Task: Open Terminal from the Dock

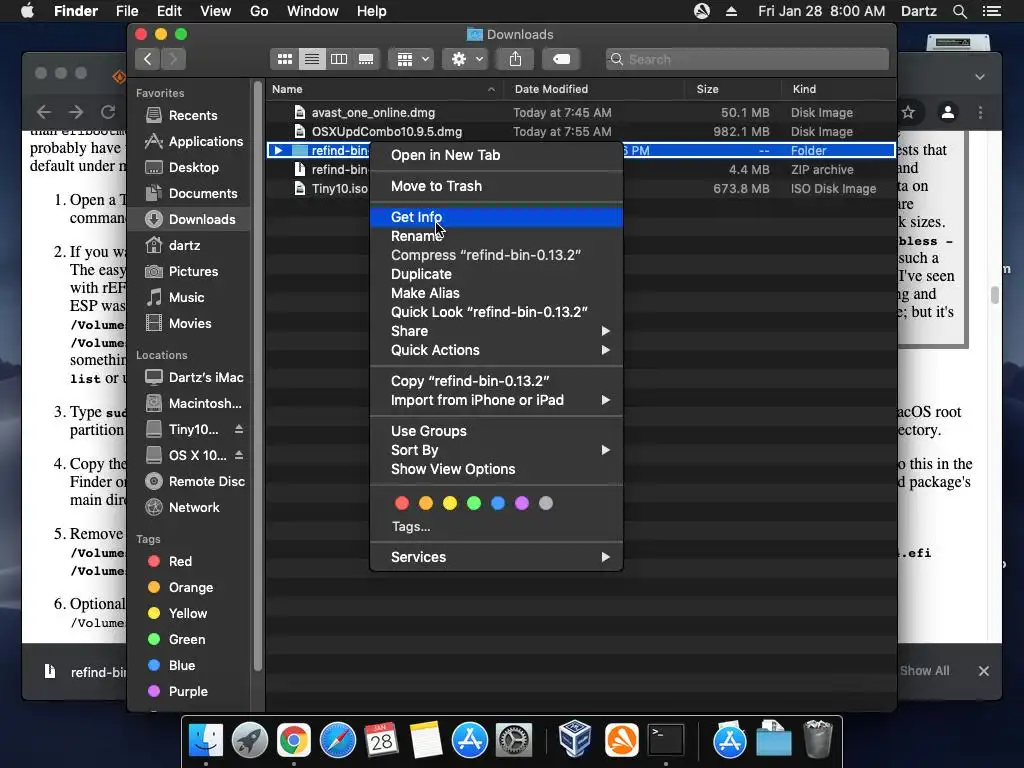Action: click(665, 740)
